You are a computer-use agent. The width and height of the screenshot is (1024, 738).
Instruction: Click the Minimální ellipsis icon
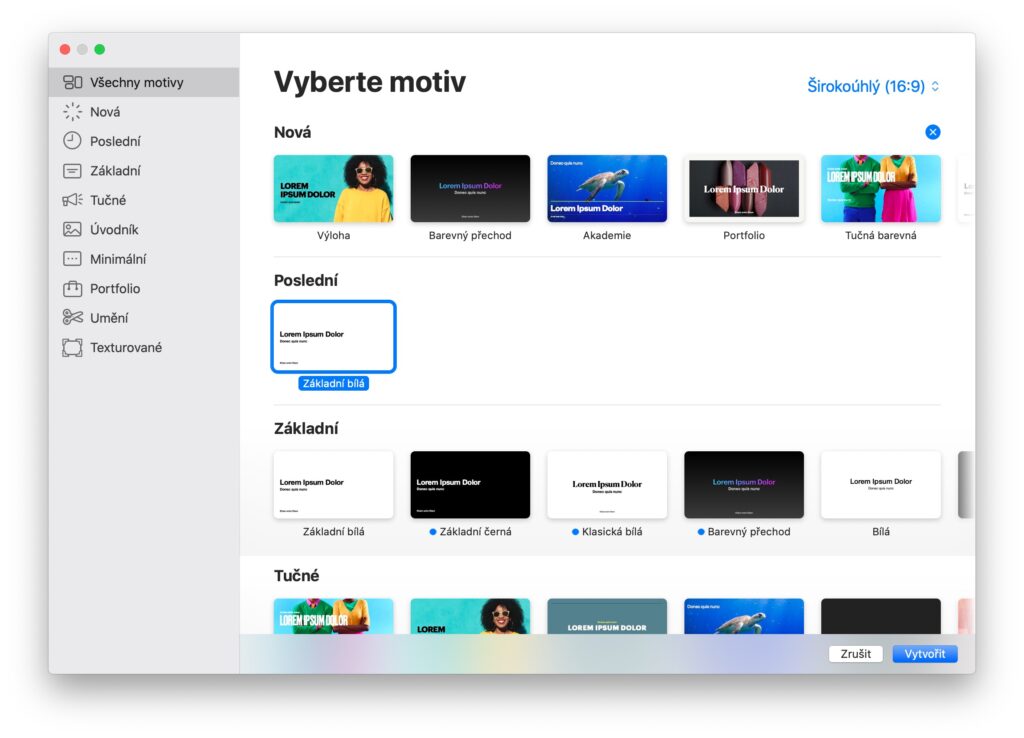(x=72, y=259)
